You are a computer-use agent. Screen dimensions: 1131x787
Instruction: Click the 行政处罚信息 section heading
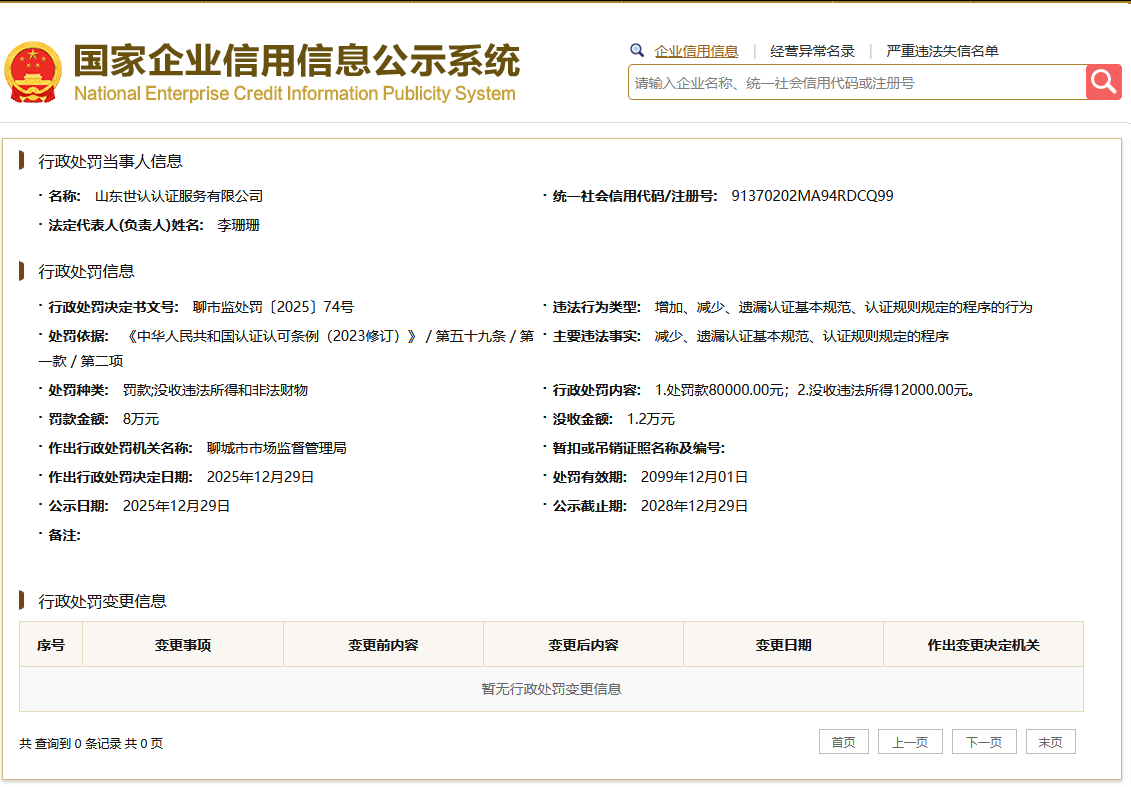tap(87, 271)
